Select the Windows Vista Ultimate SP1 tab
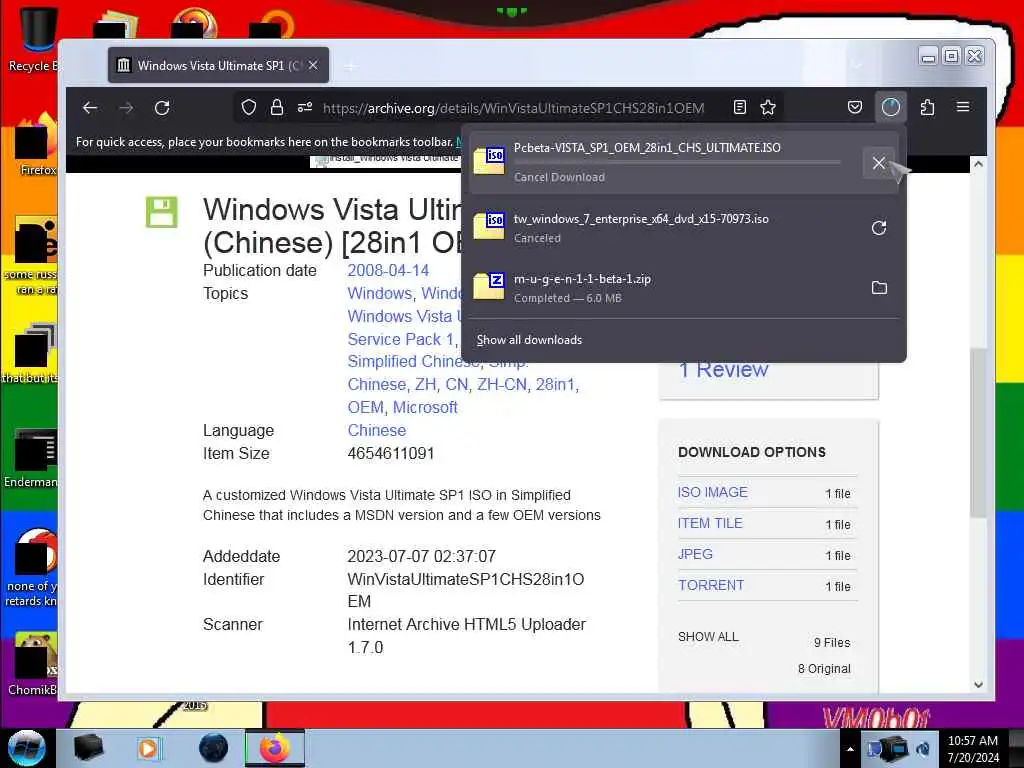The width and height of the screenshot is (1024, 768). click(x=218, y=65)
